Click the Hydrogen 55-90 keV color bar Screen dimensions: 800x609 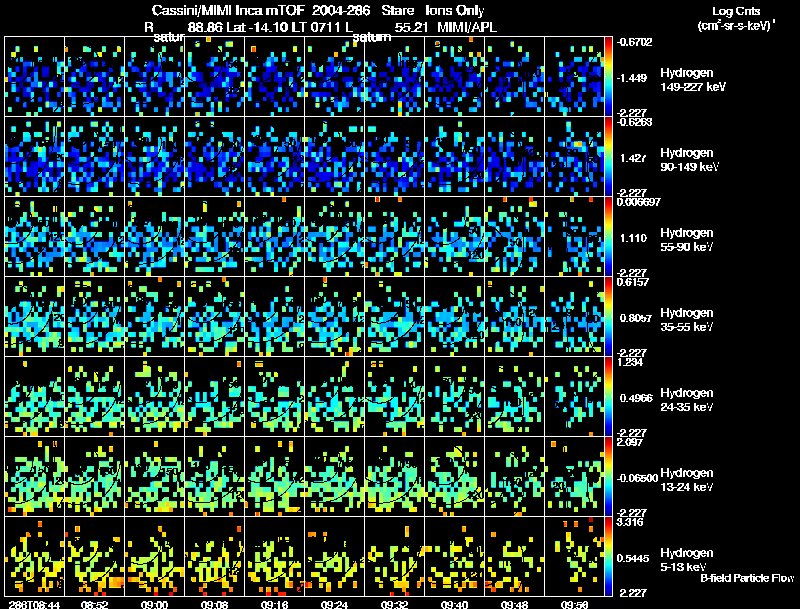[608, 237]
